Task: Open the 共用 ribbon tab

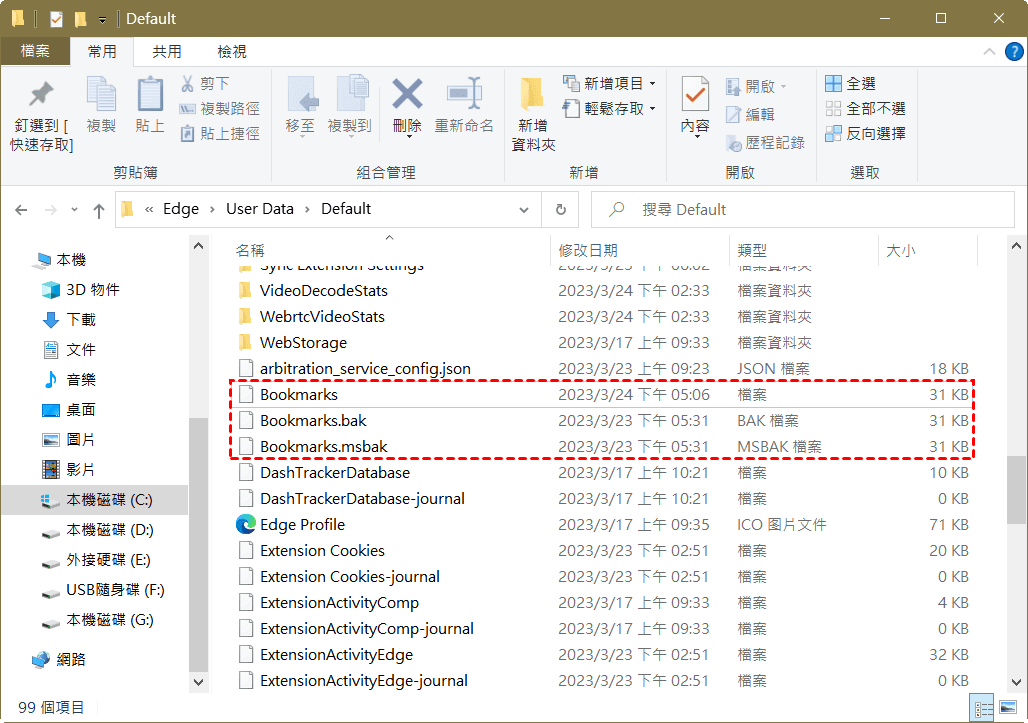Action: pyautogui.click(x=167, y=51)
